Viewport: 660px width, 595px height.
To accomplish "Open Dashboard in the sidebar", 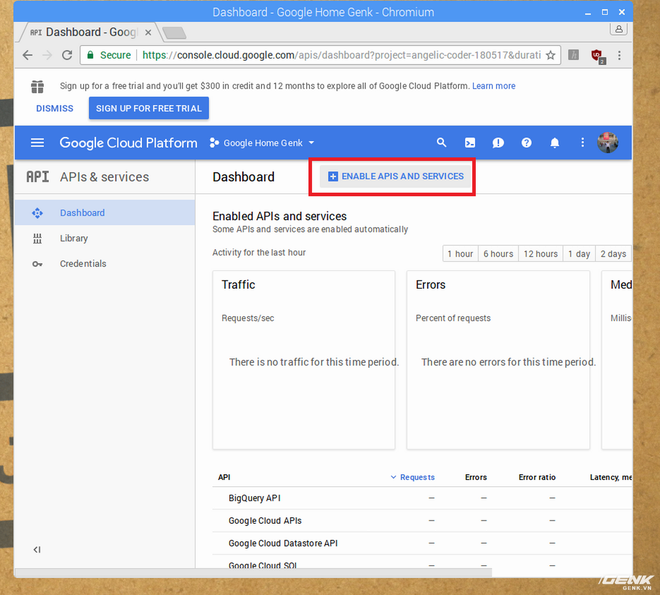I will tap(105, 212).
